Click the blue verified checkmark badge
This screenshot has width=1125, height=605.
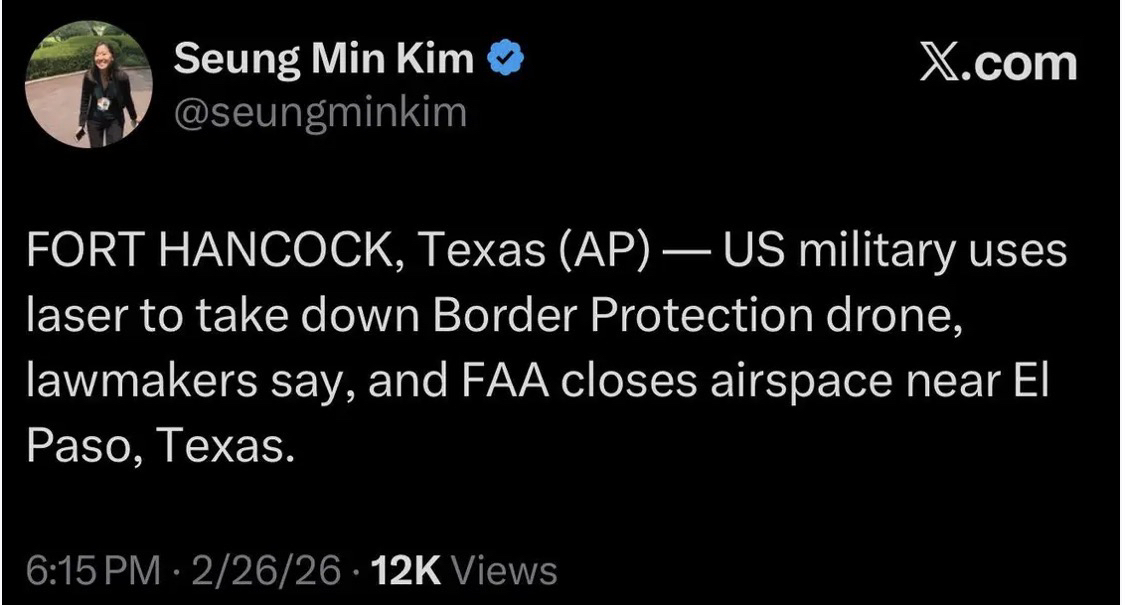502,62
